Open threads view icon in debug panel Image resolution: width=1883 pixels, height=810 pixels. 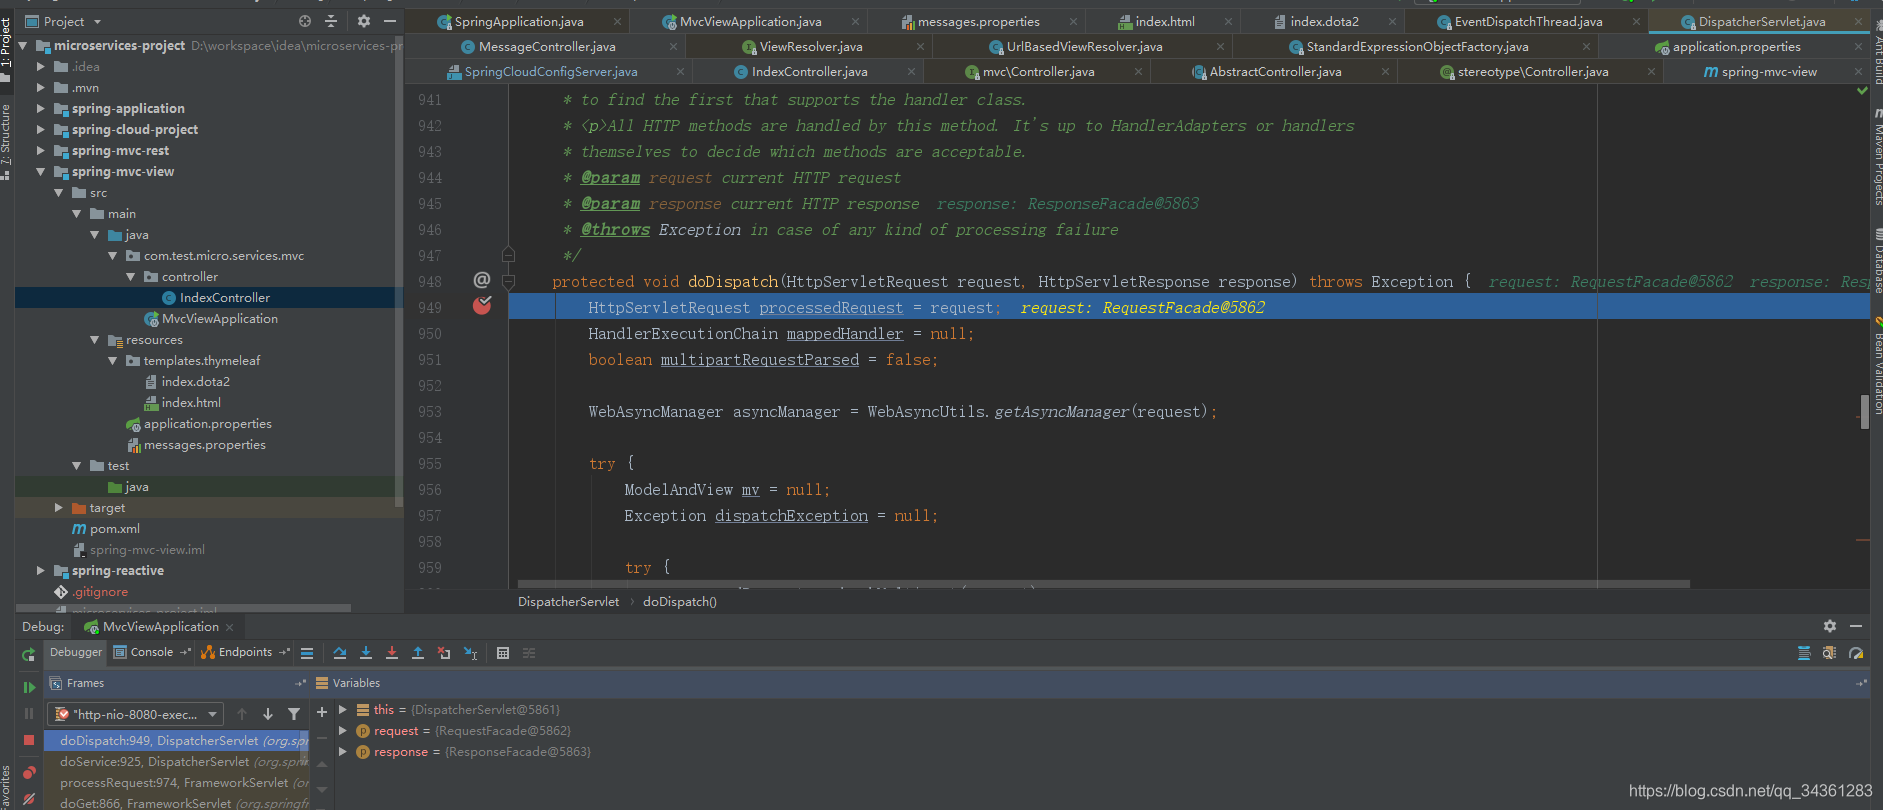click(1804, 653)
